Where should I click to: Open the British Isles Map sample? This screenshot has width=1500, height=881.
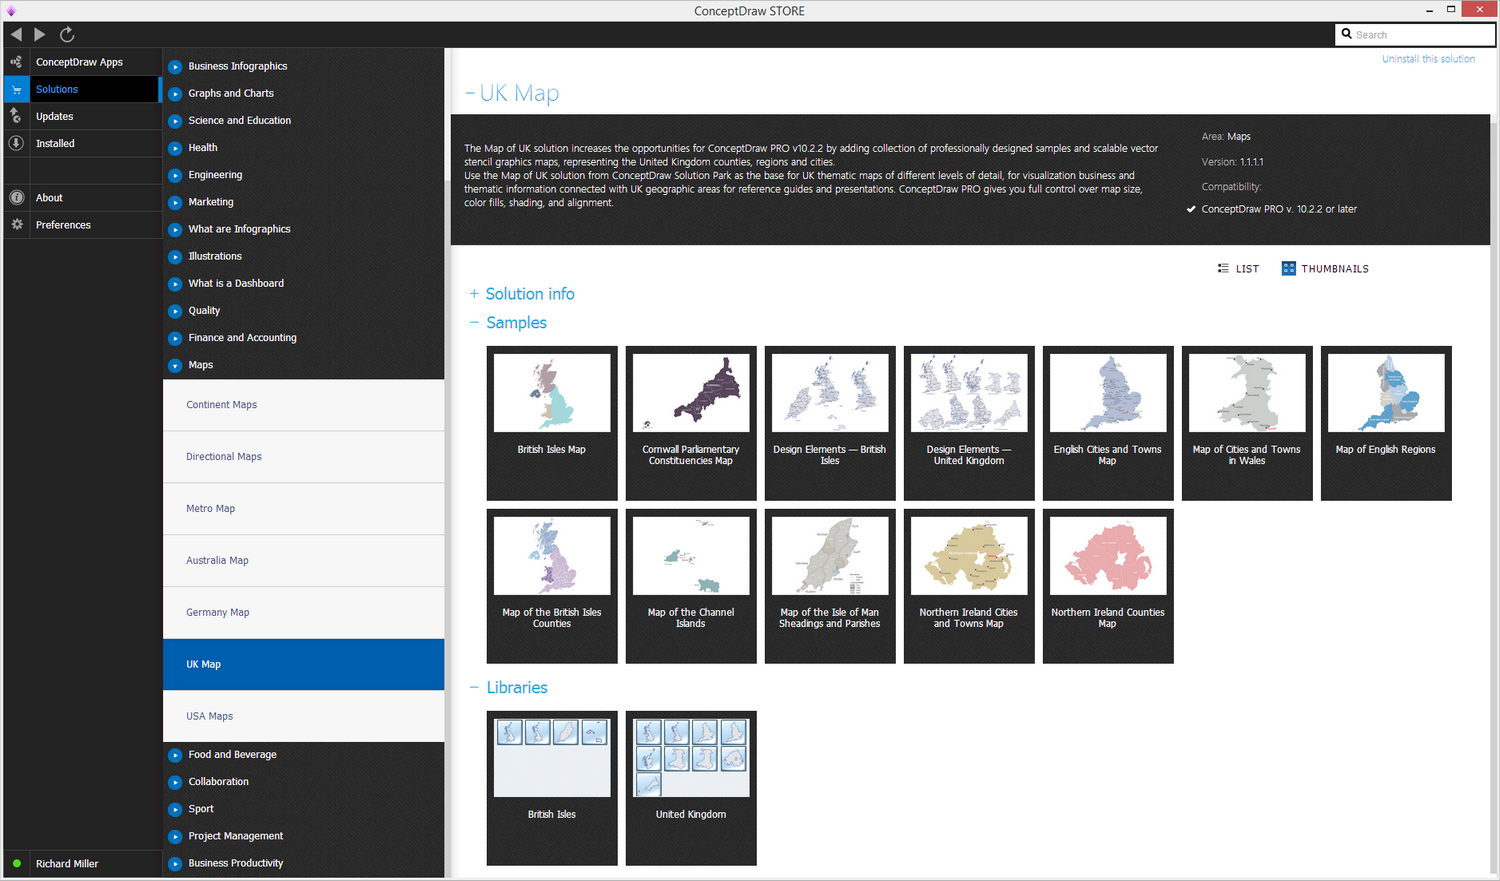click(x=552, y=423)
